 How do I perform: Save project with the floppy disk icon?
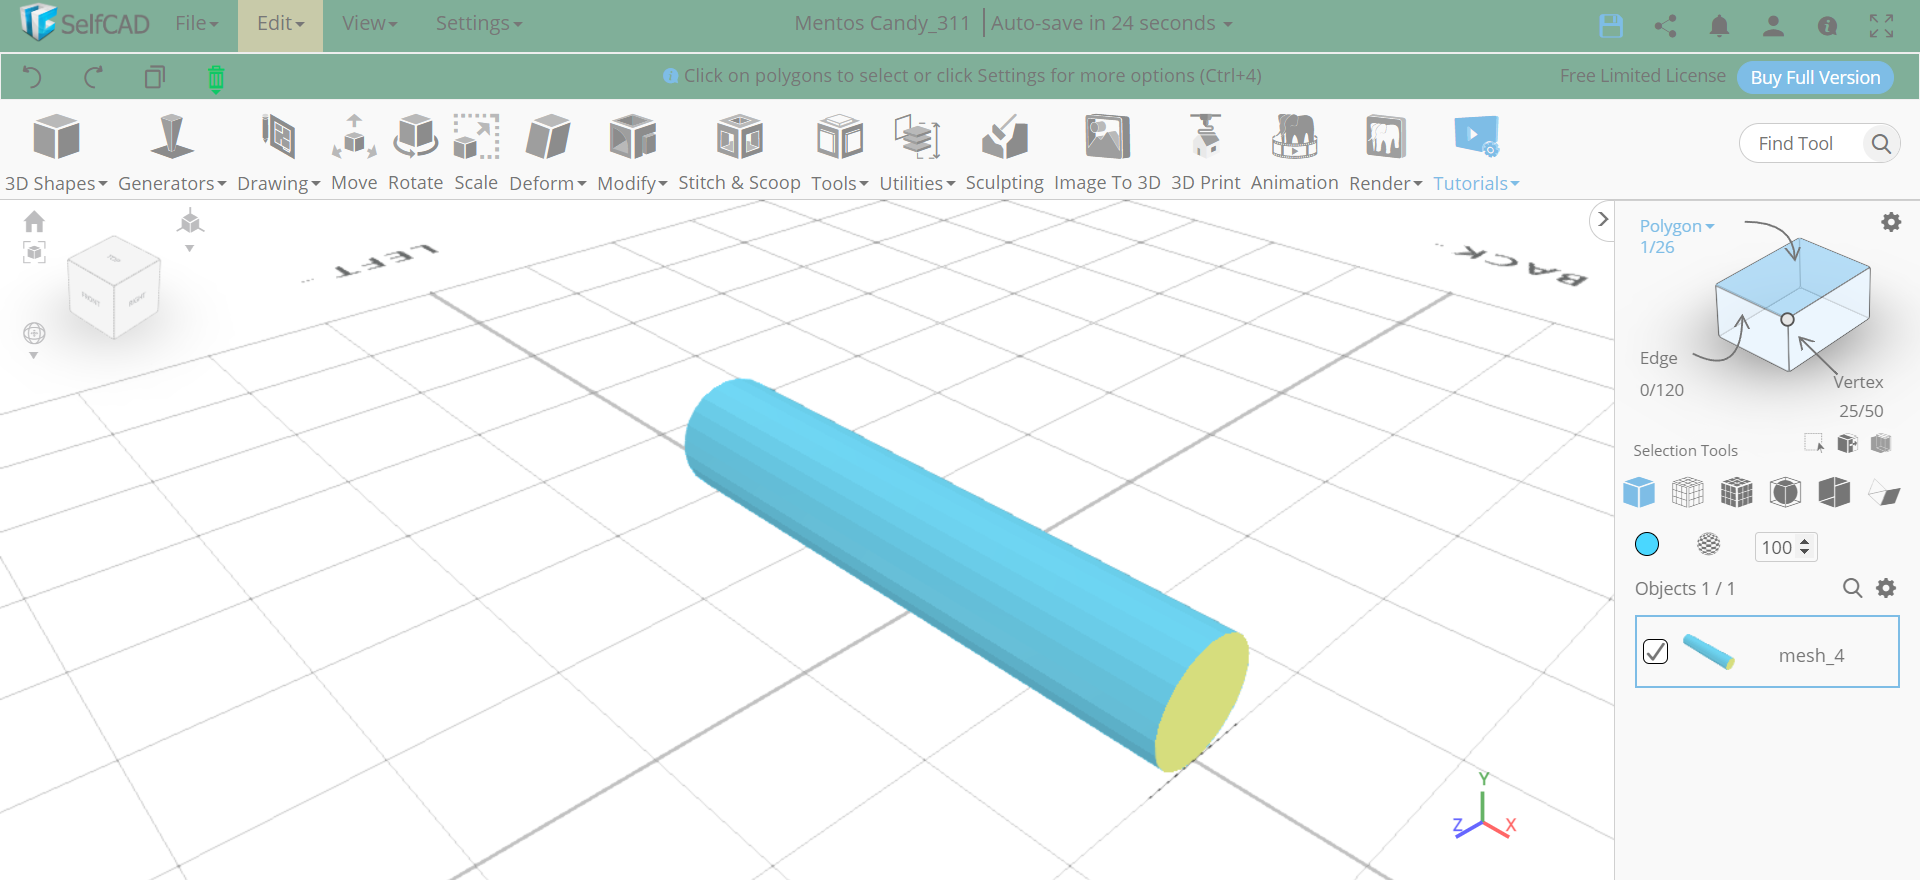pyautogui.click(x=1611, y=26)
